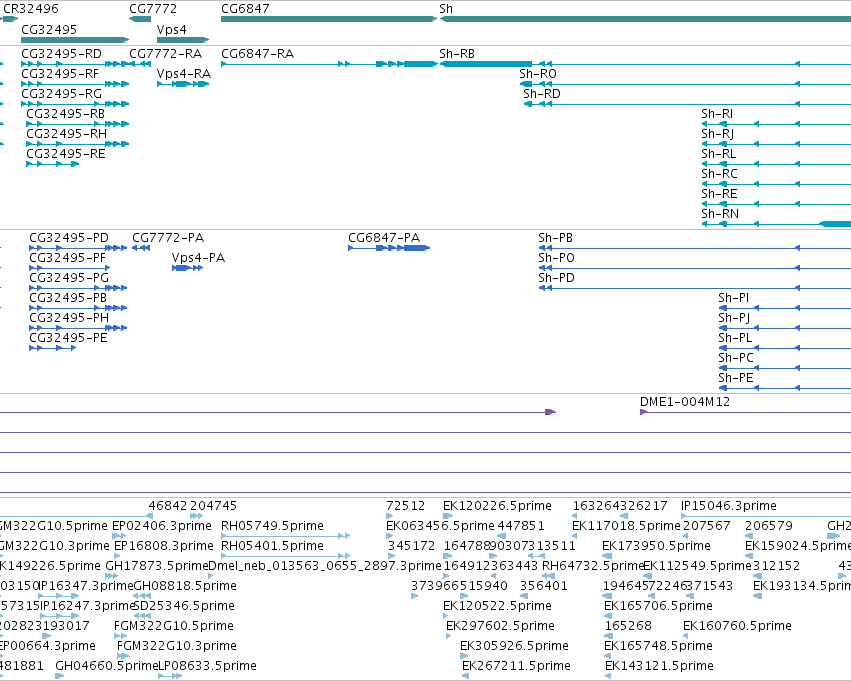The width and height of the screenshot is (851, 681).
Task: Open EST IP15046.3prime
Action: (729, 506)
